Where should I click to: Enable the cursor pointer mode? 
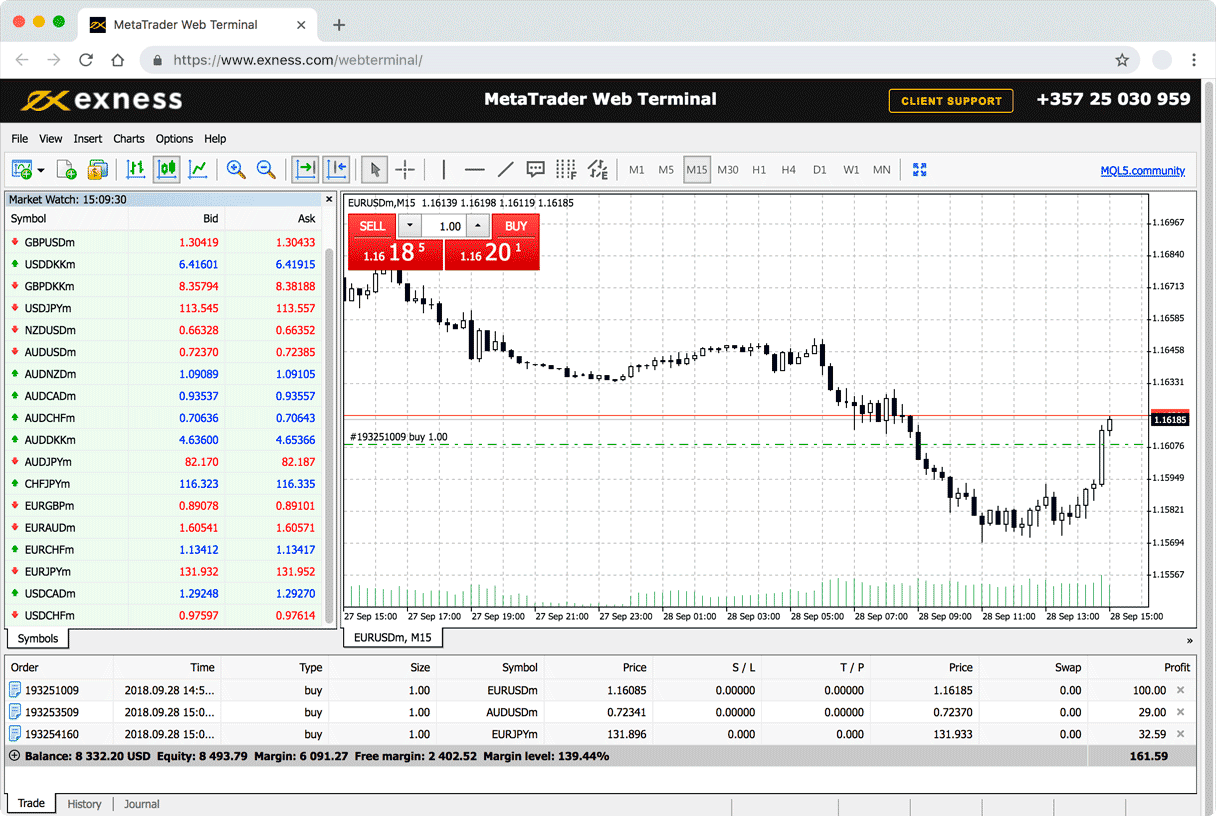pos(374,169)
